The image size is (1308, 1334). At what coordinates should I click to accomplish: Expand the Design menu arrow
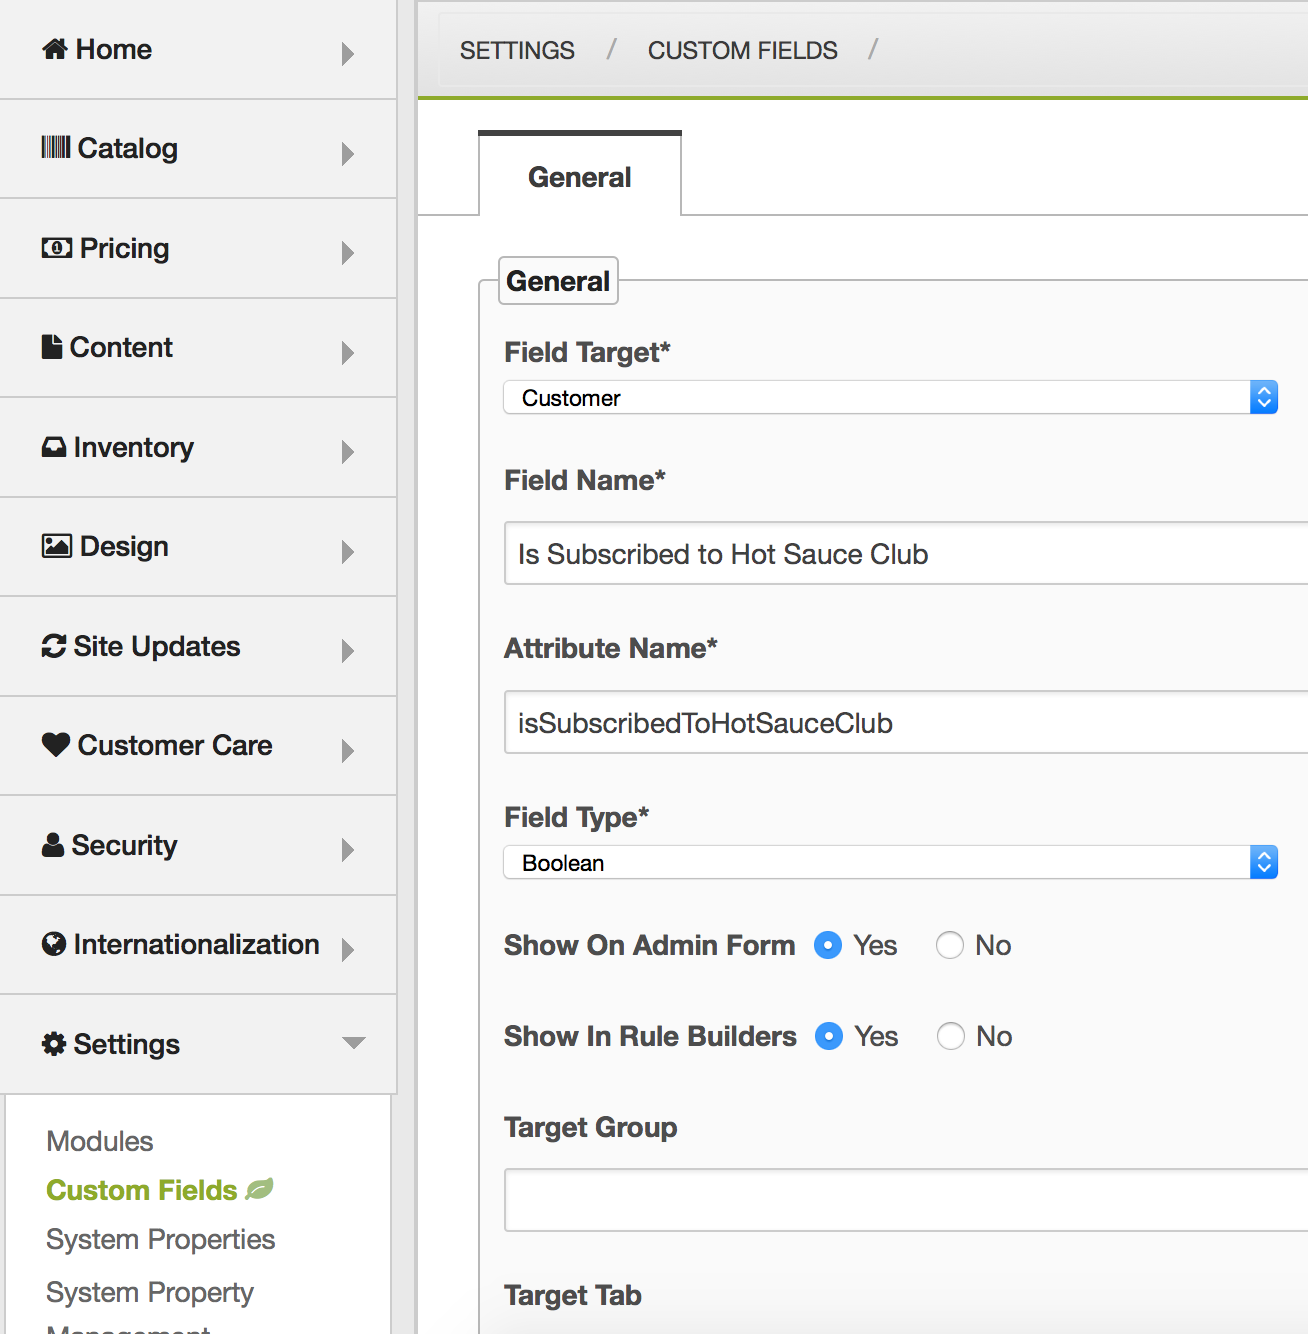(348, 551)
